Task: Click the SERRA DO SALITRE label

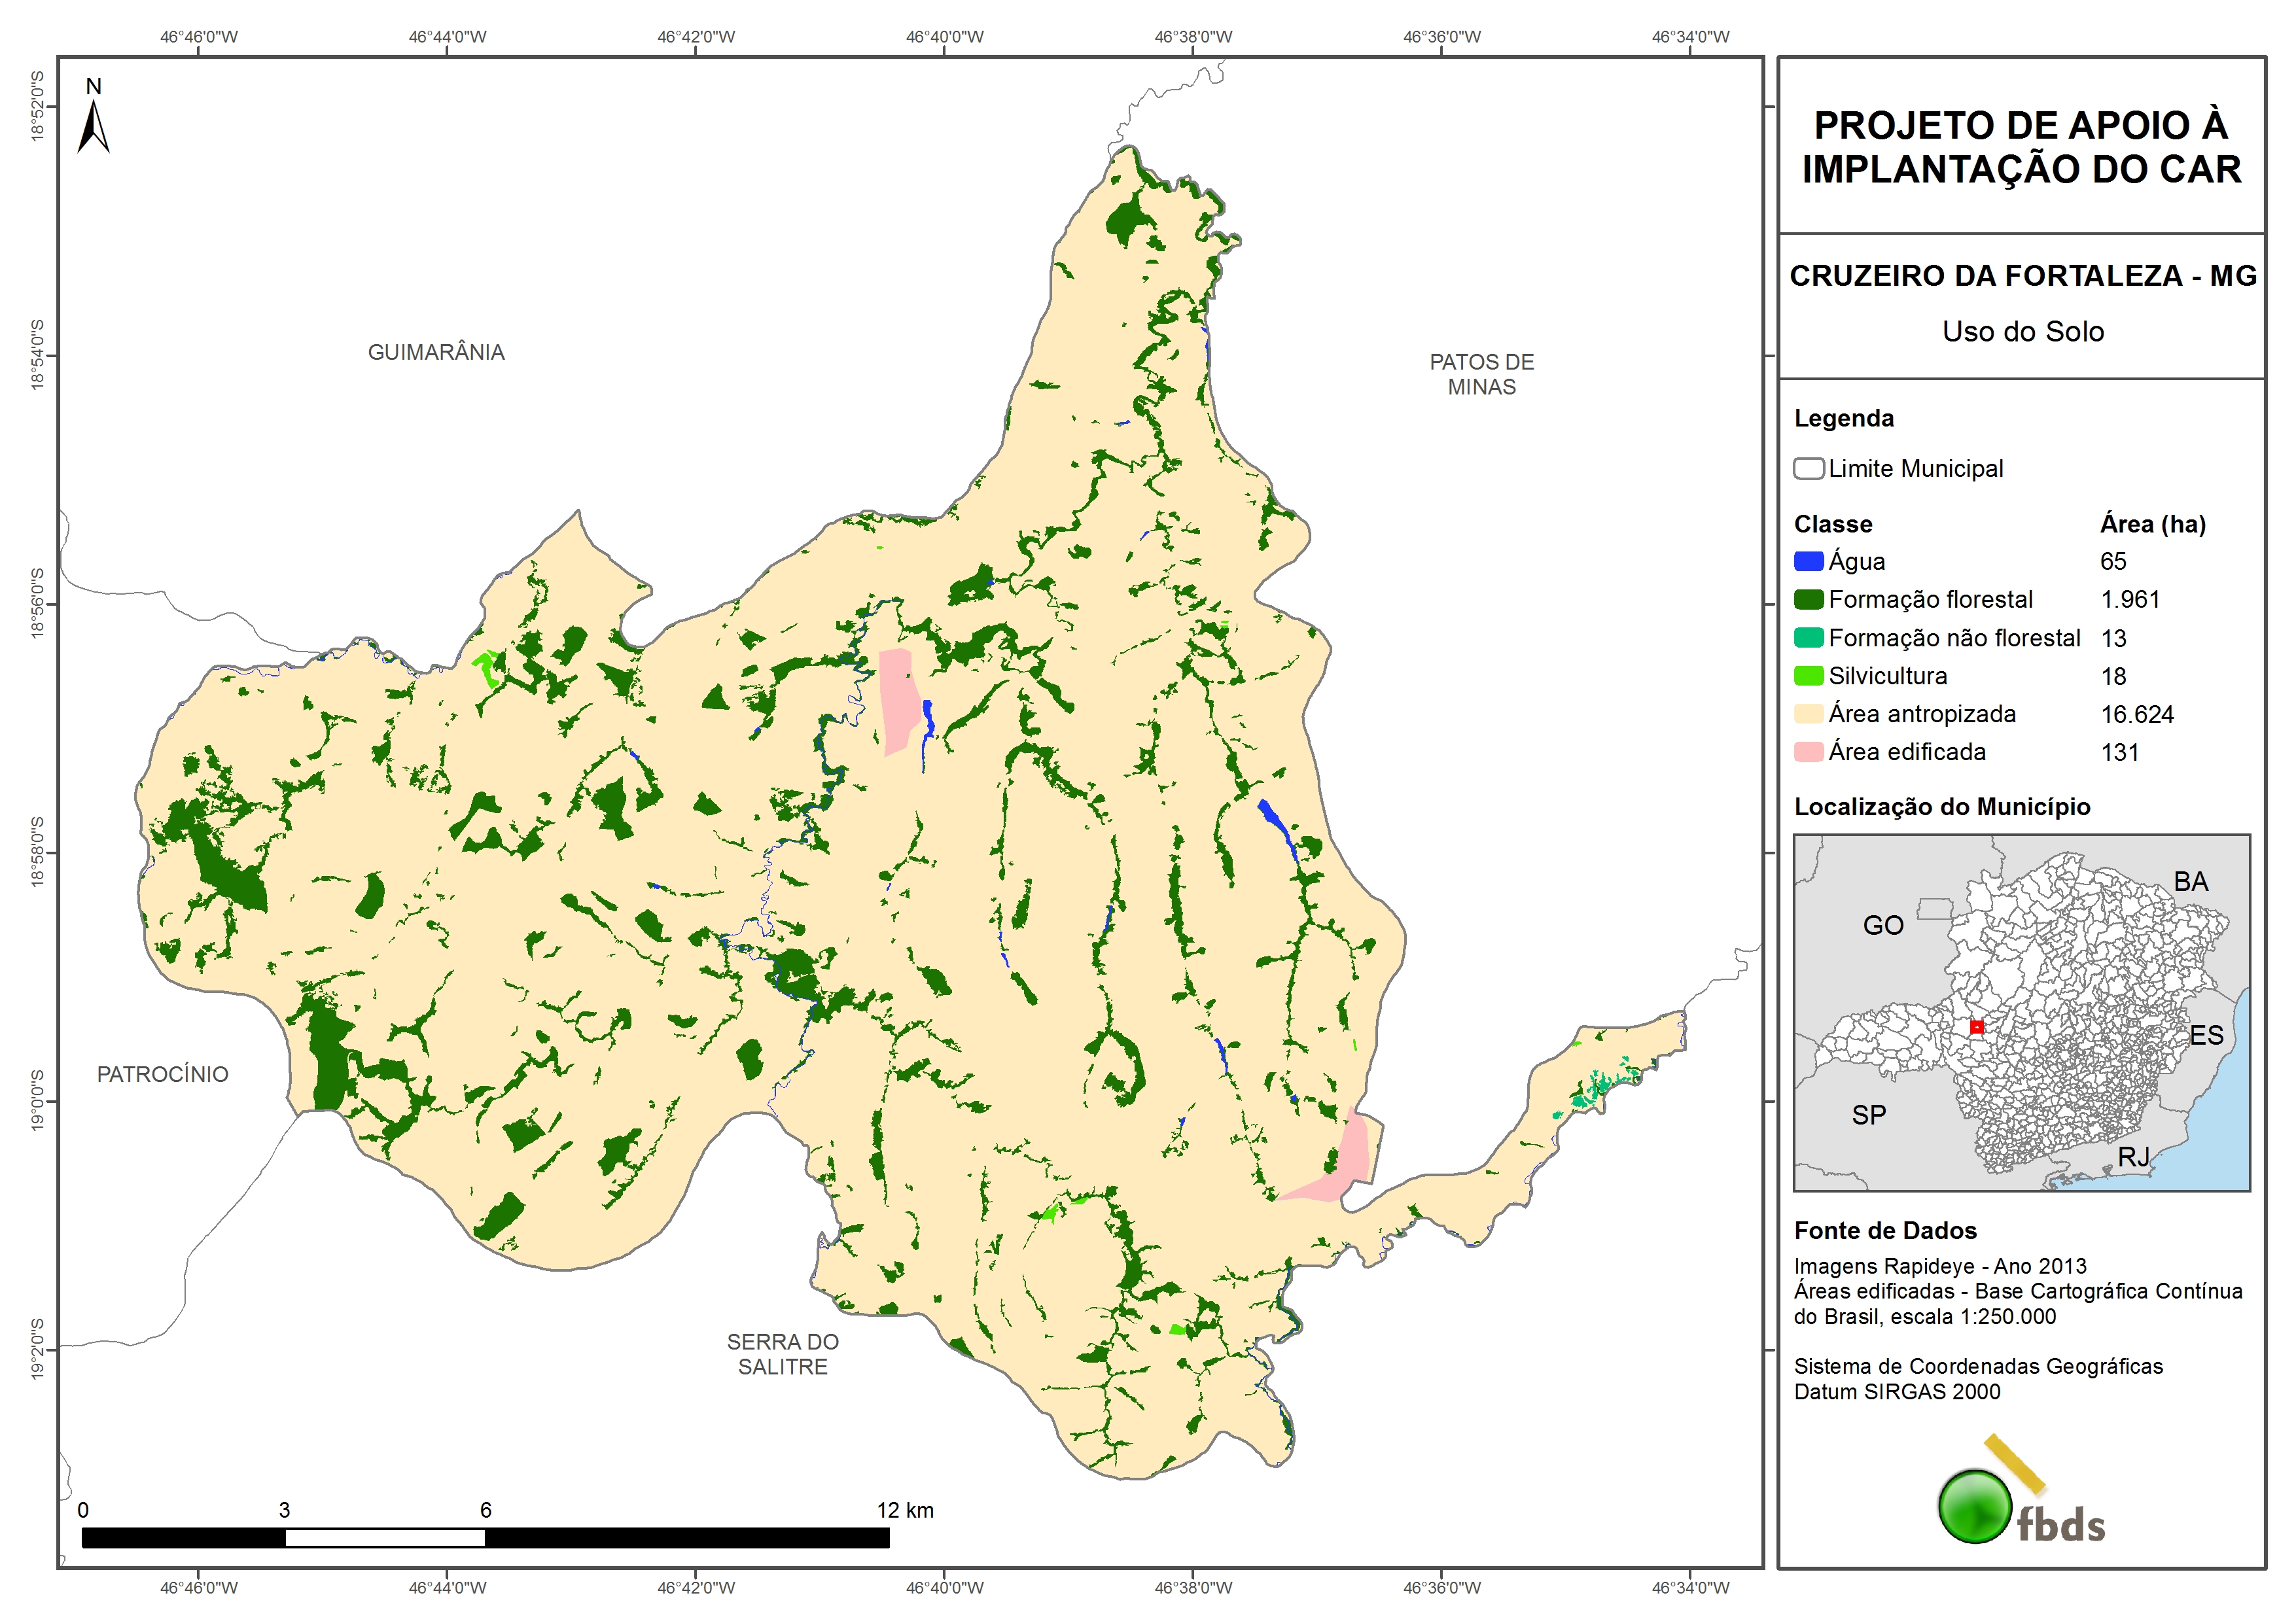Action: pyautogui.click(x=782, y=1354)
